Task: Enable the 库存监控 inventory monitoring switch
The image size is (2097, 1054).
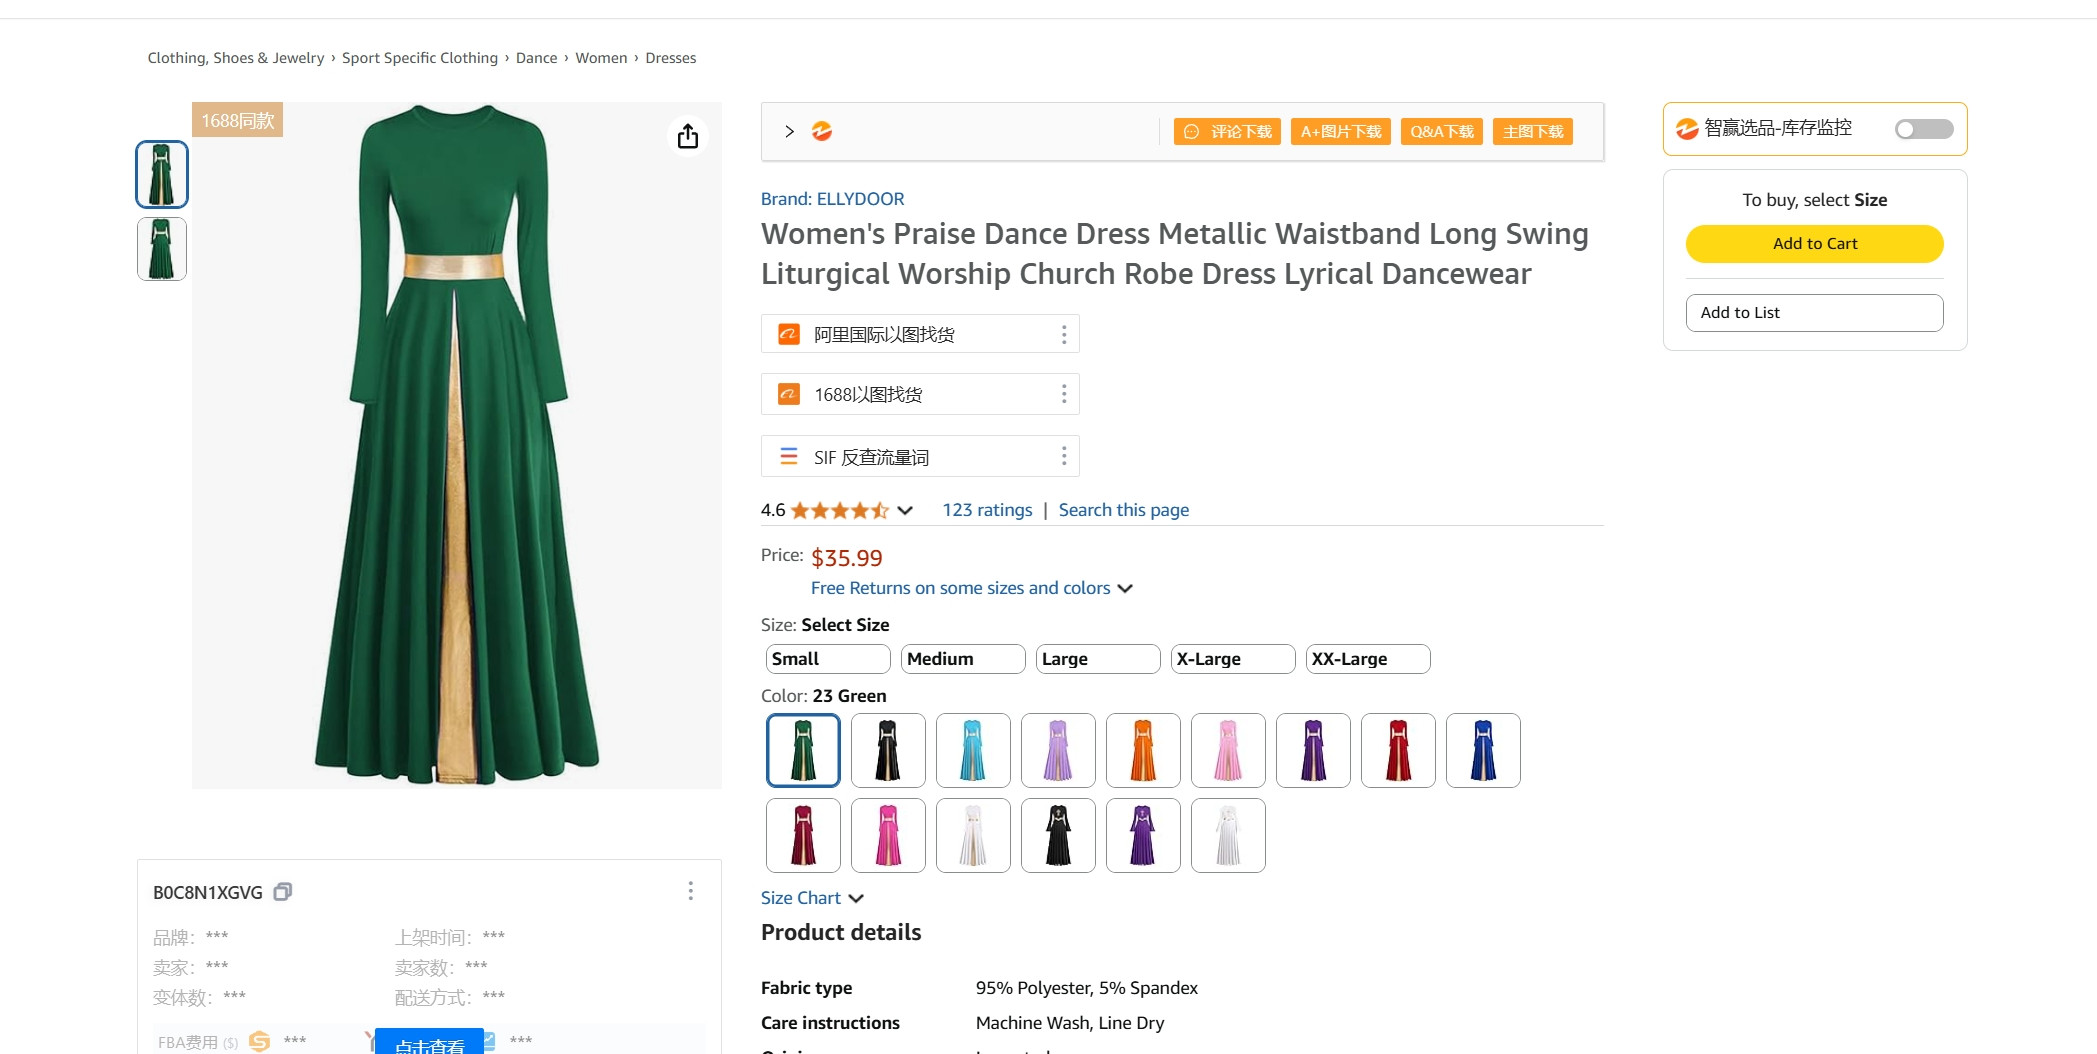Action: [1923, 129]
